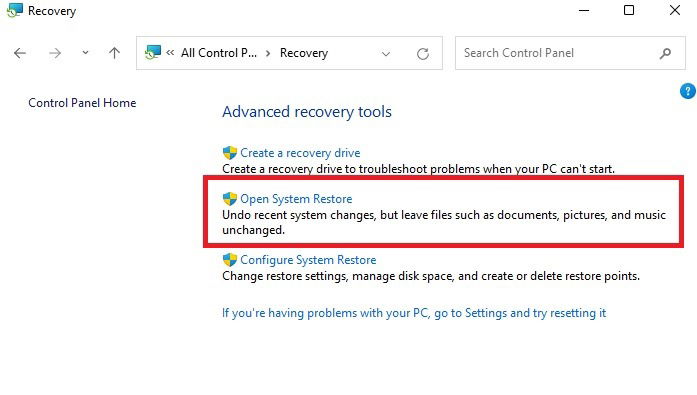
Task: Click the forward navigation arrow
Action: [55, 53]
